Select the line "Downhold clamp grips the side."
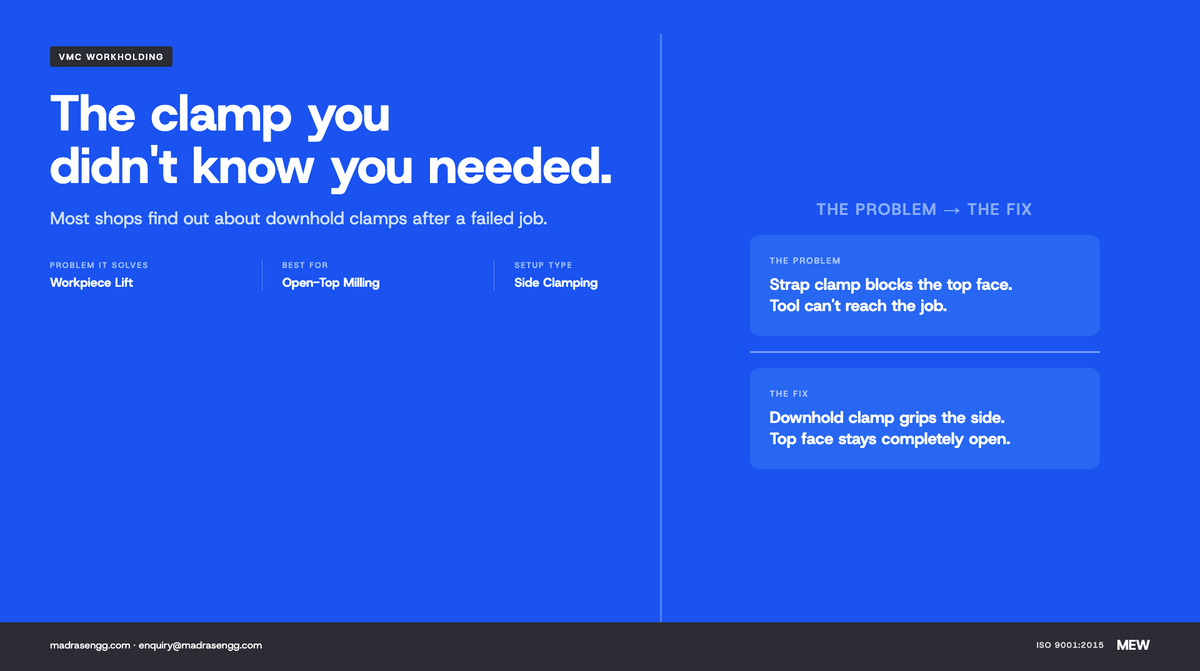The width and height of the screenshot is (1200, 671). [887, 418]
